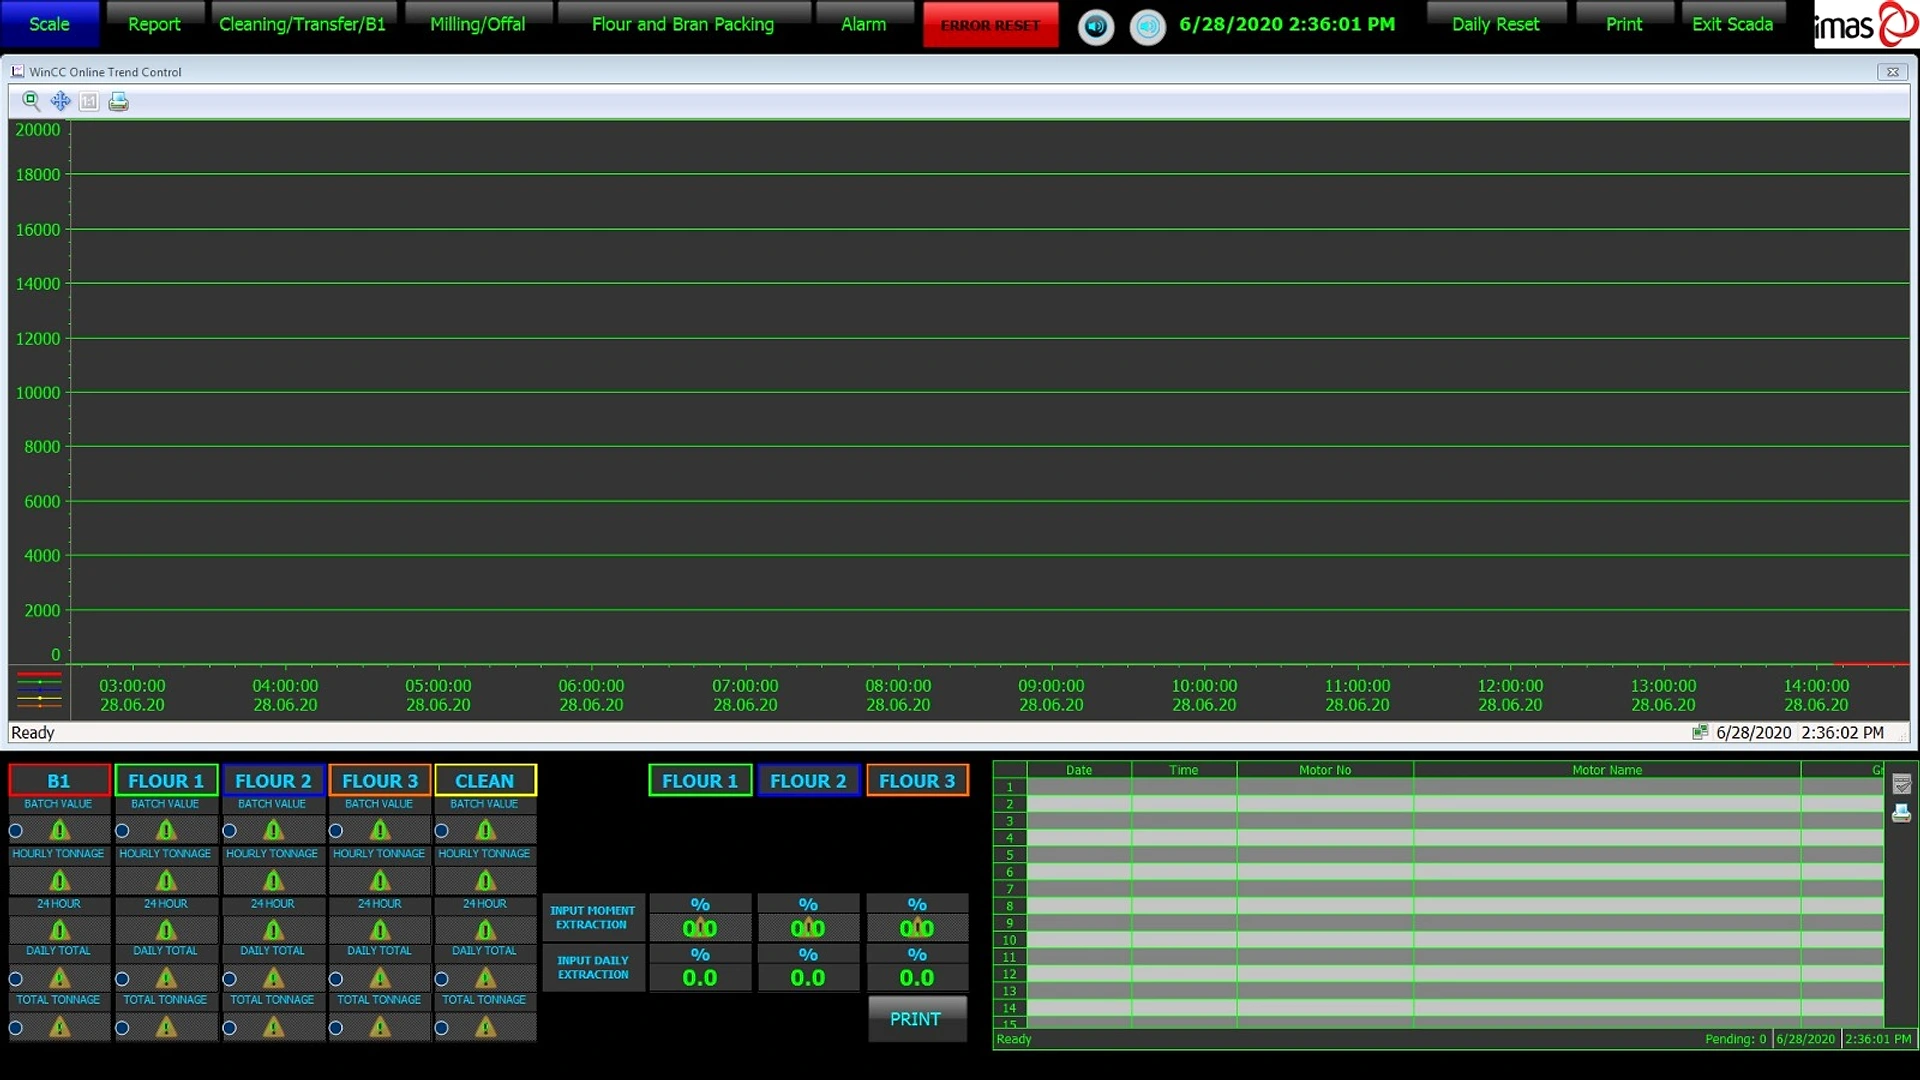Viewport: 1920px width, 1080px height.
Task: Click B1 daily total warning icon
Action: (60, 977)
